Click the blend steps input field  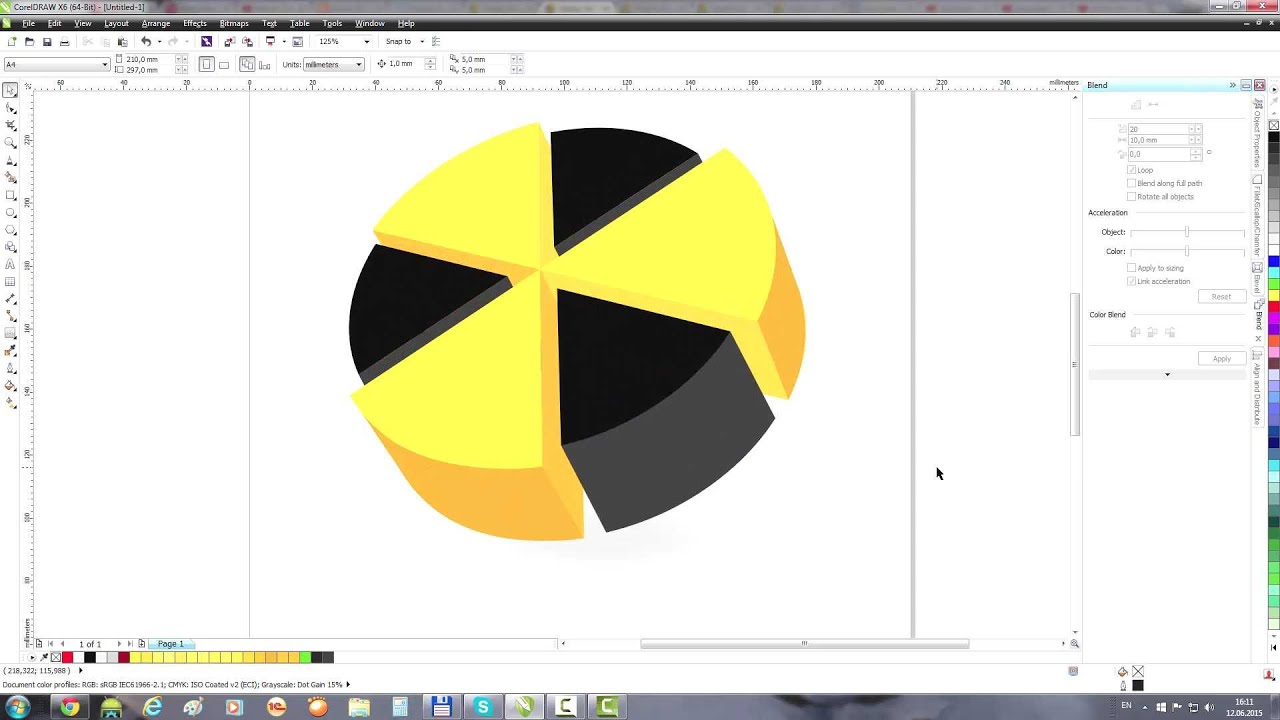(1158, 129)
